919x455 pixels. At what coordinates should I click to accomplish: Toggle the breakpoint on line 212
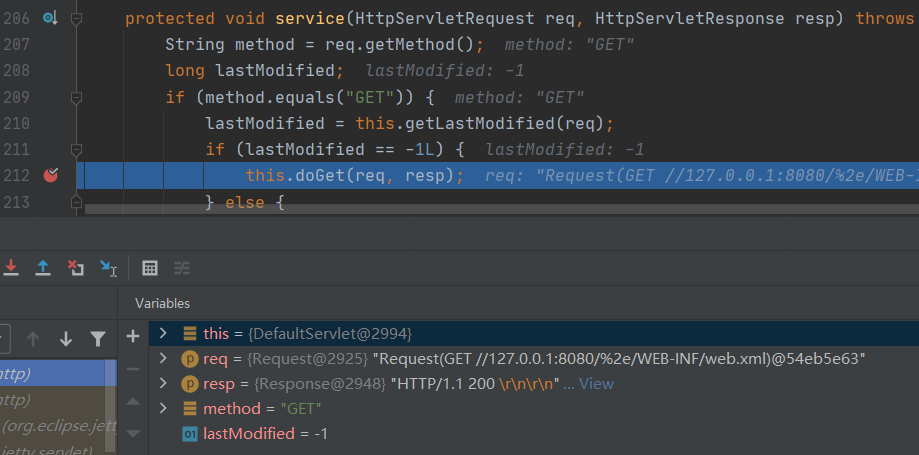click(51, 175)
